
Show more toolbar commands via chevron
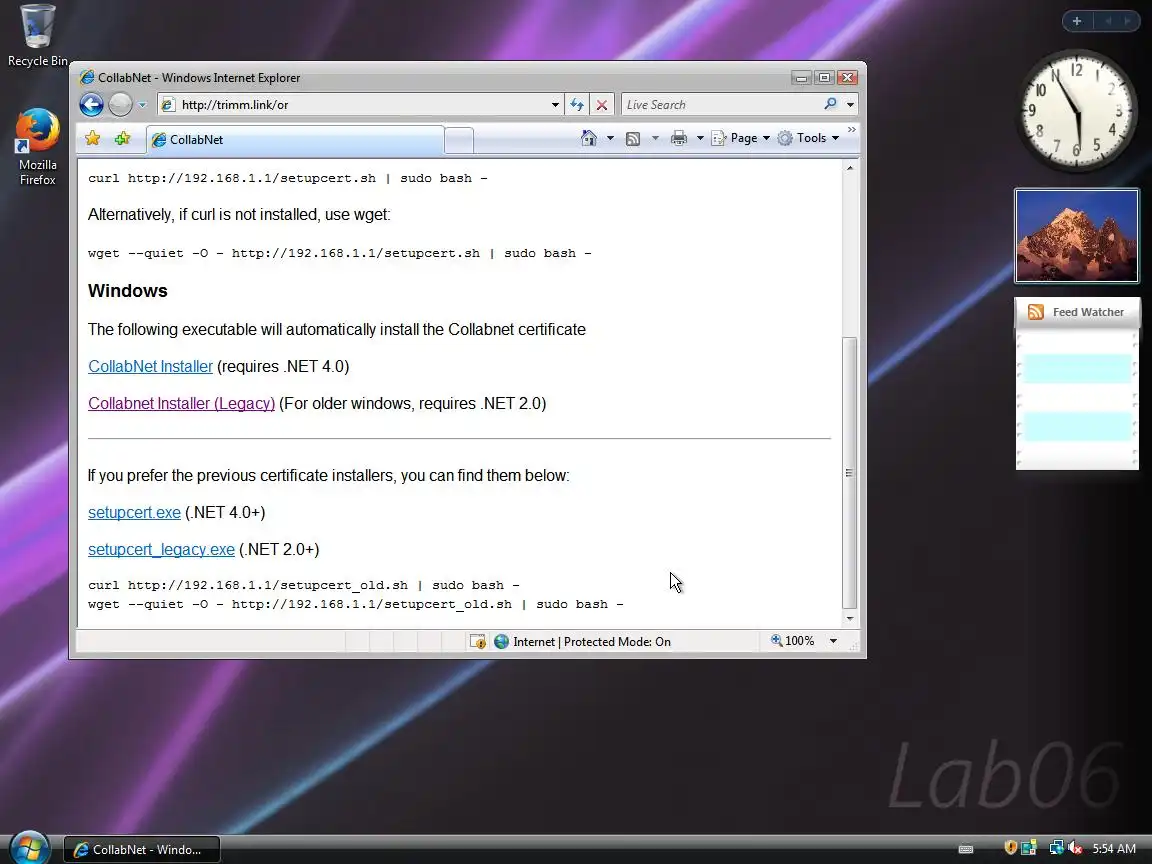pos(852,130)
